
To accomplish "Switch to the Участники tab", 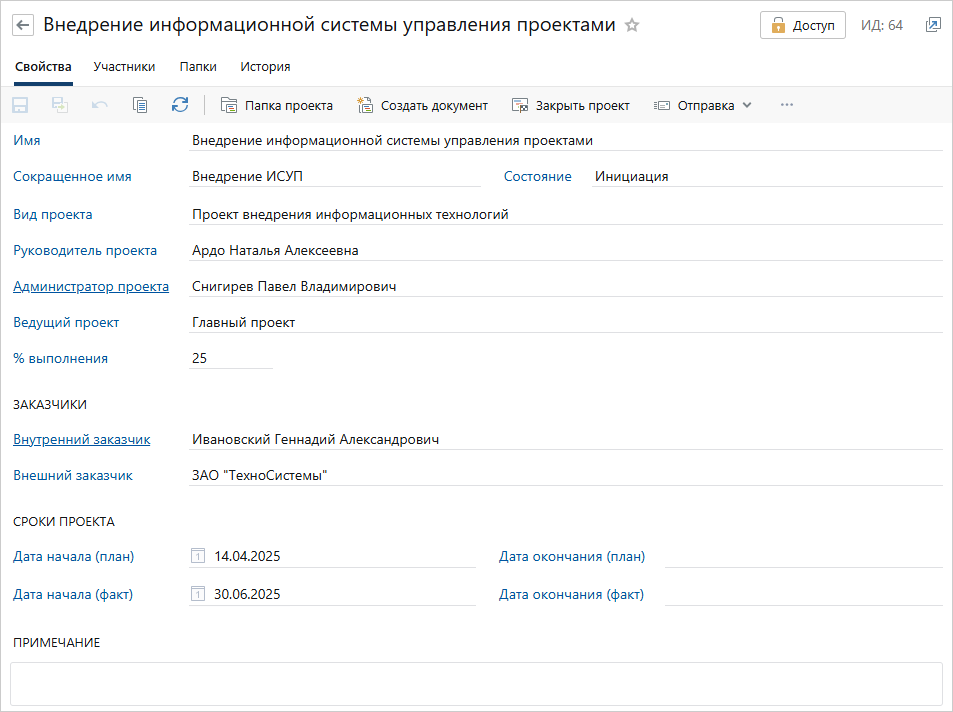I will click(124, 67).
